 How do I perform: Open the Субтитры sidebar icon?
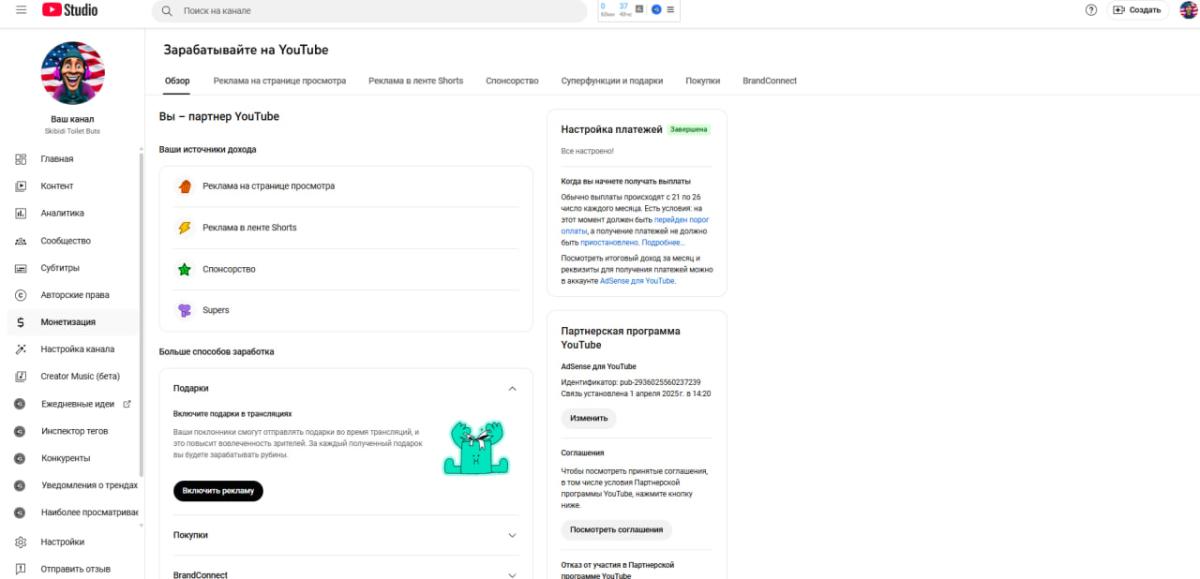click(20, 268)
